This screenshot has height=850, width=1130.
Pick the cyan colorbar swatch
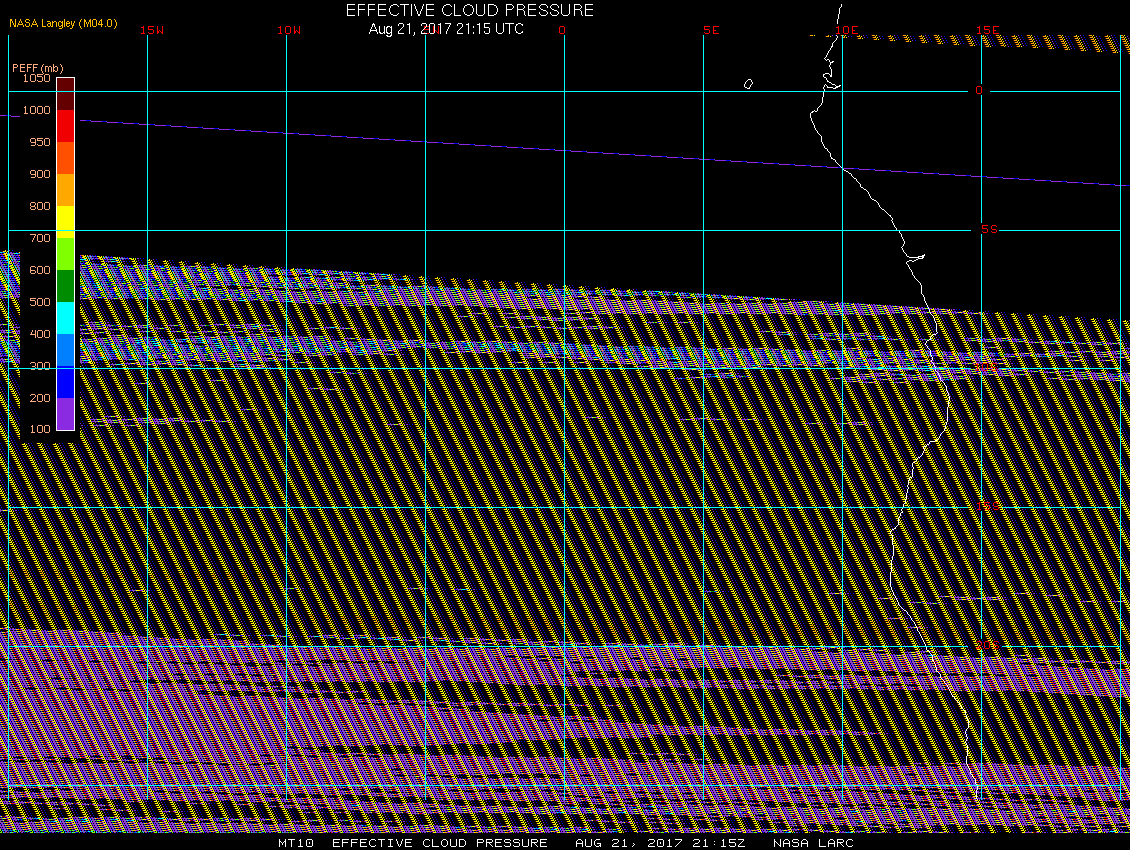click(66, 318)
